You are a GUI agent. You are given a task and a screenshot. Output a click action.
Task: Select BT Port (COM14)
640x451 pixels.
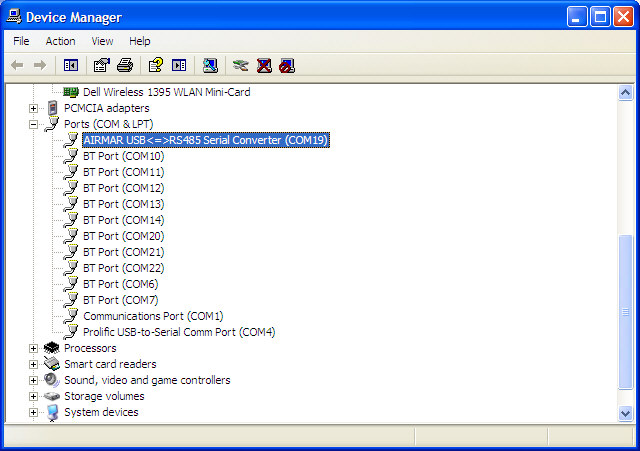[124, 220]
